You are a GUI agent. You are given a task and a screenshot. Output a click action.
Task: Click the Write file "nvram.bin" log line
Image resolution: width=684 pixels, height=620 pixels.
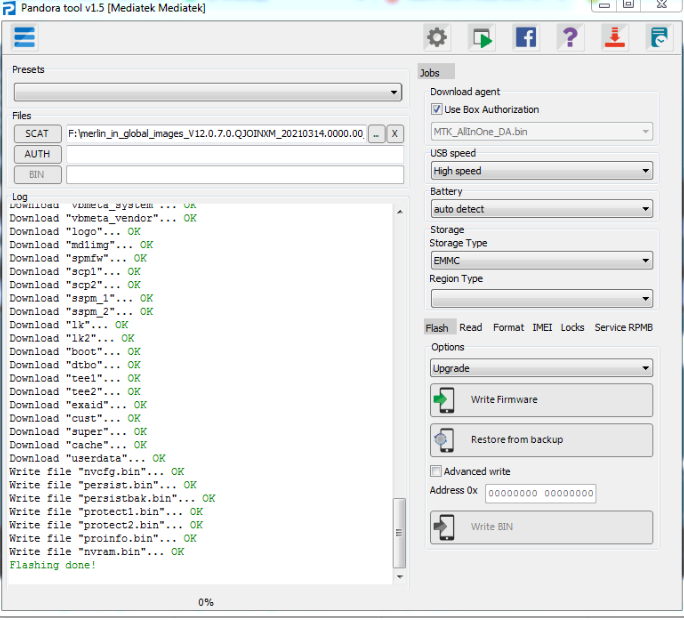pos(97,552)
